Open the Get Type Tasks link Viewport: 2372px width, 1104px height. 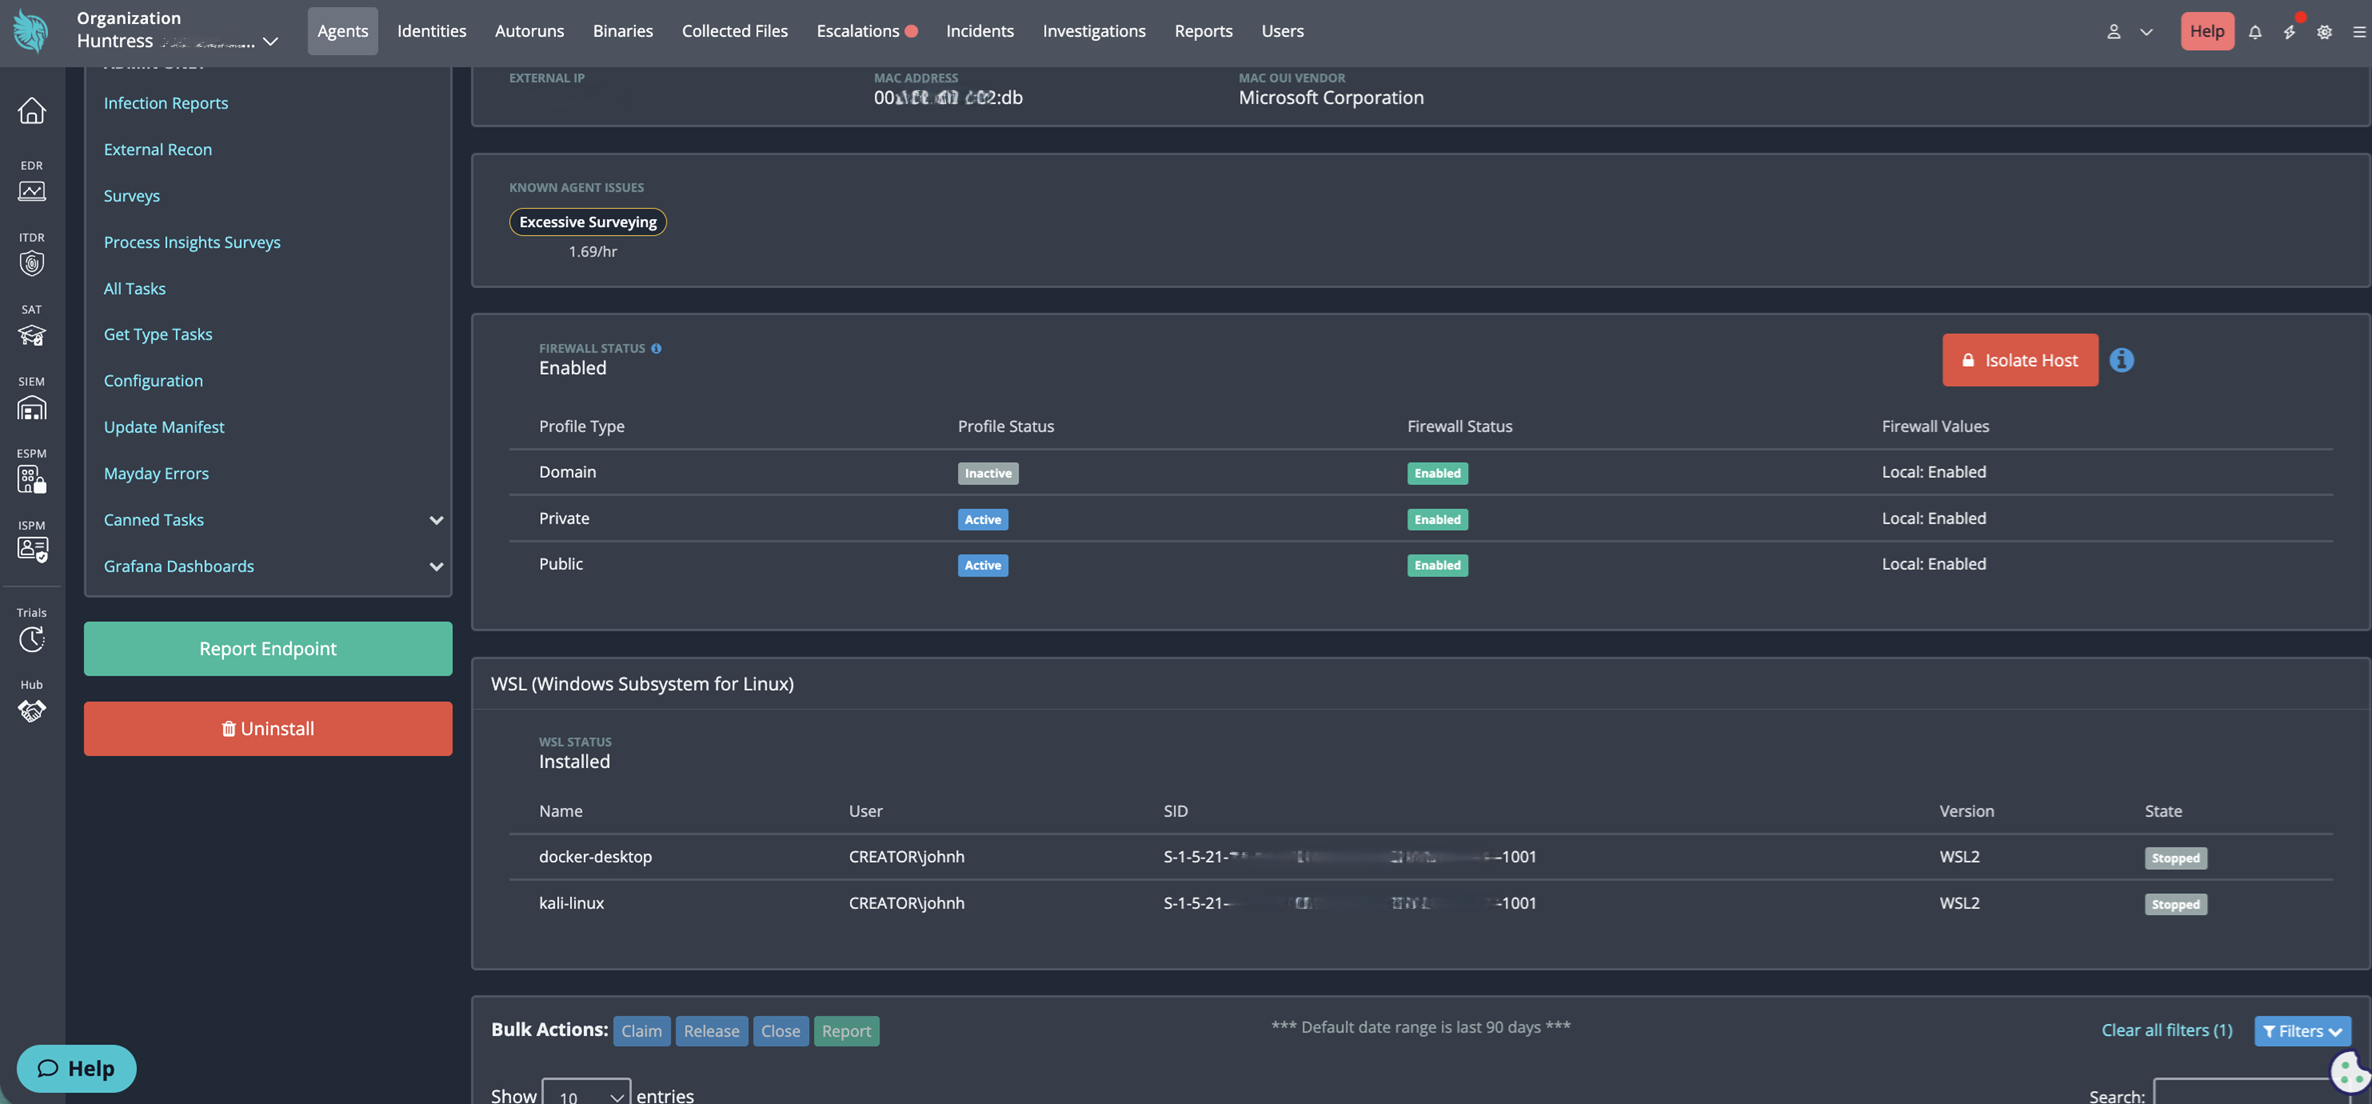point(158,334)
